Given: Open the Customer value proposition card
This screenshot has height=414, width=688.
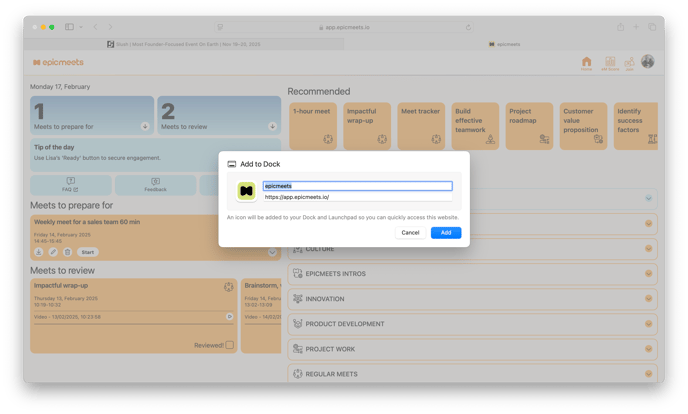Looking at the screenshot, I should click(583, 126).
